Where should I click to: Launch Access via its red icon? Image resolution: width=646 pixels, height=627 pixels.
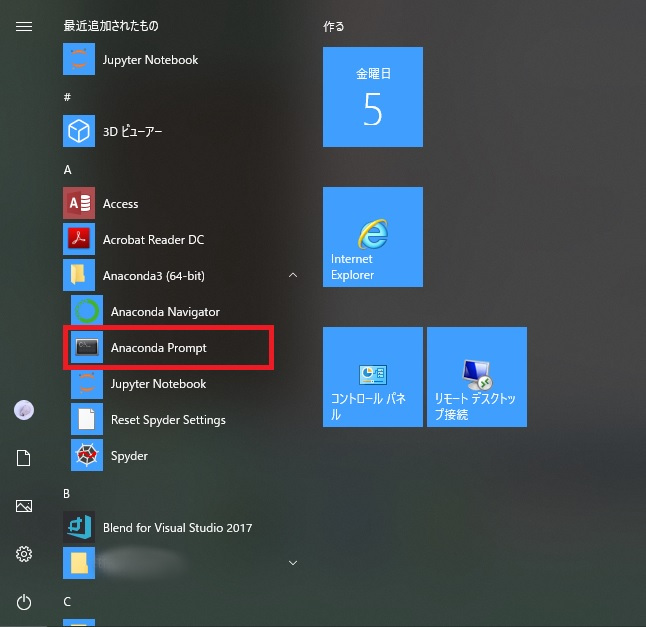[x=79, y=203]
